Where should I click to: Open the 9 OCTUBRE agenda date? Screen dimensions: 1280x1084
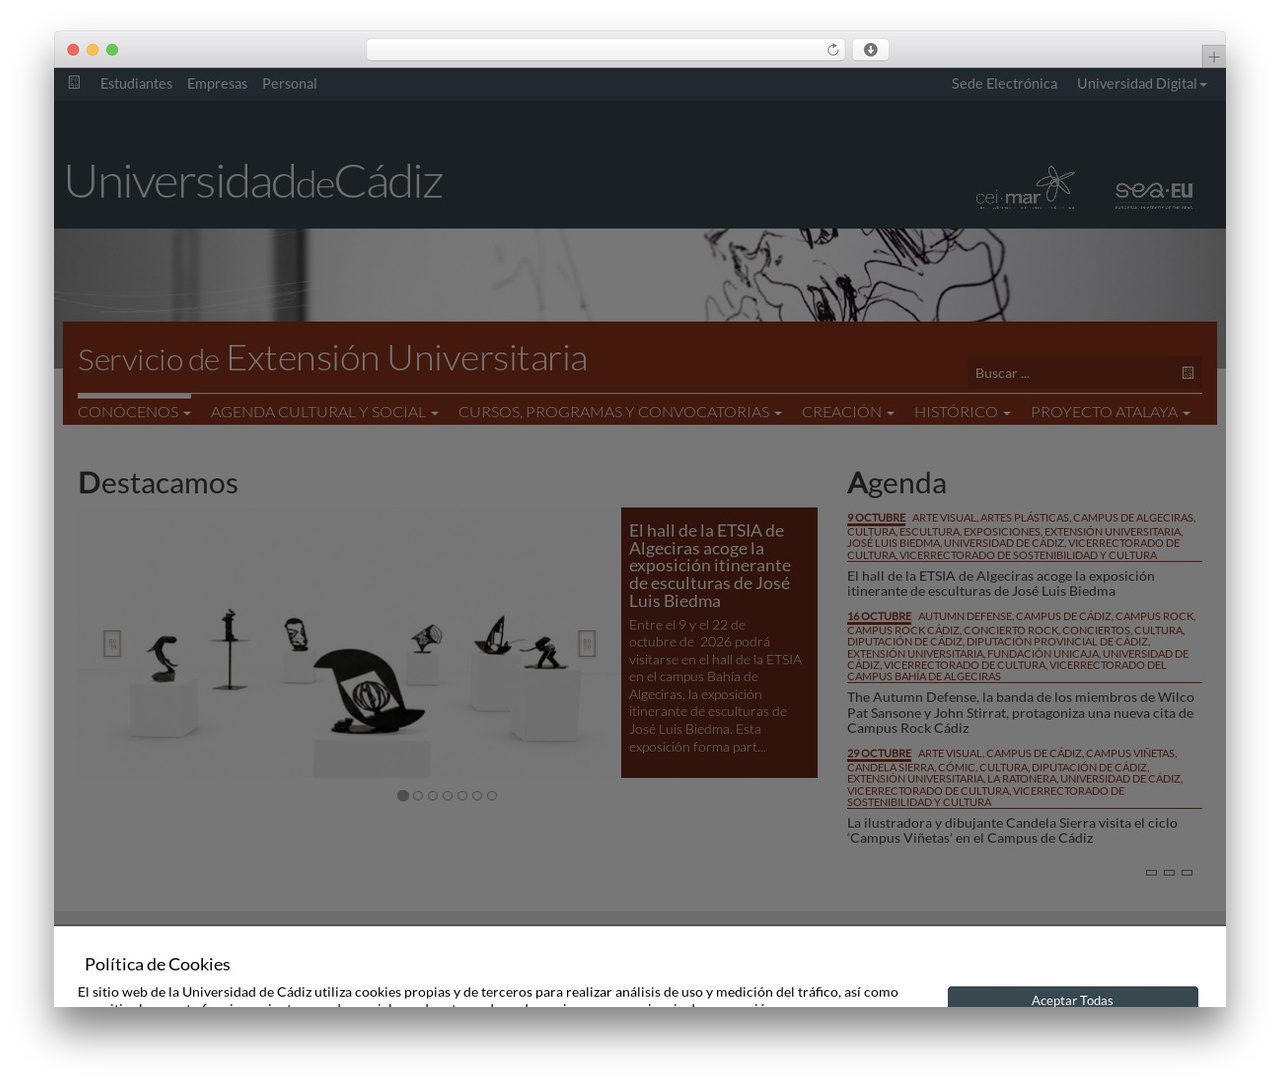876,518
